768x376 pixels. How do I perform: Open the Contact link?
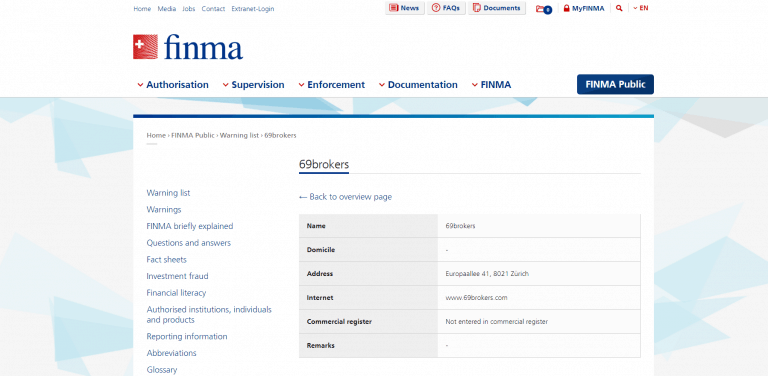[213, 9]
